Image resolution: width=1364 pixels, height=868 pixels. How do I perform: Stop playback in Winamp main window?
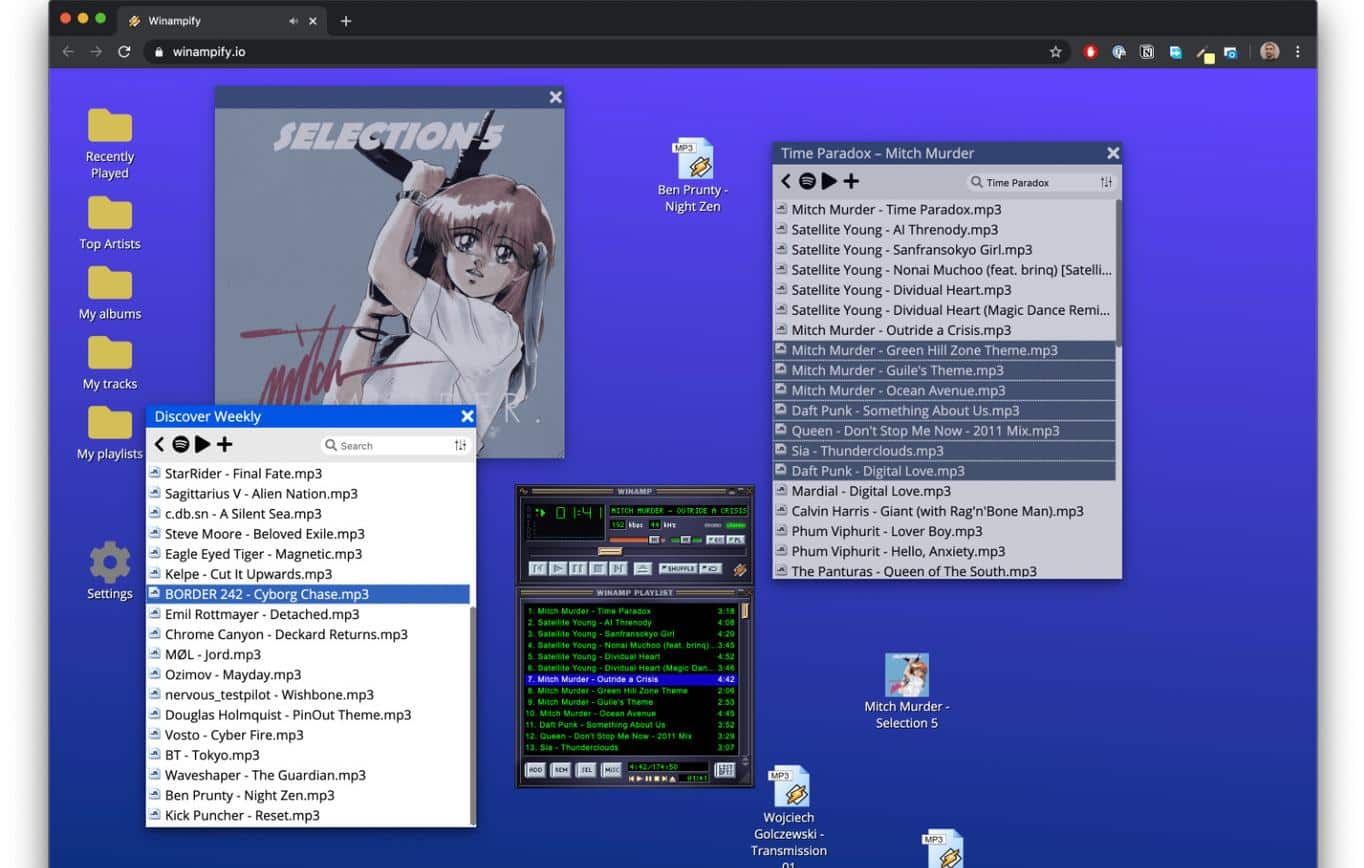pyautogui.click(x=598, y=568)
